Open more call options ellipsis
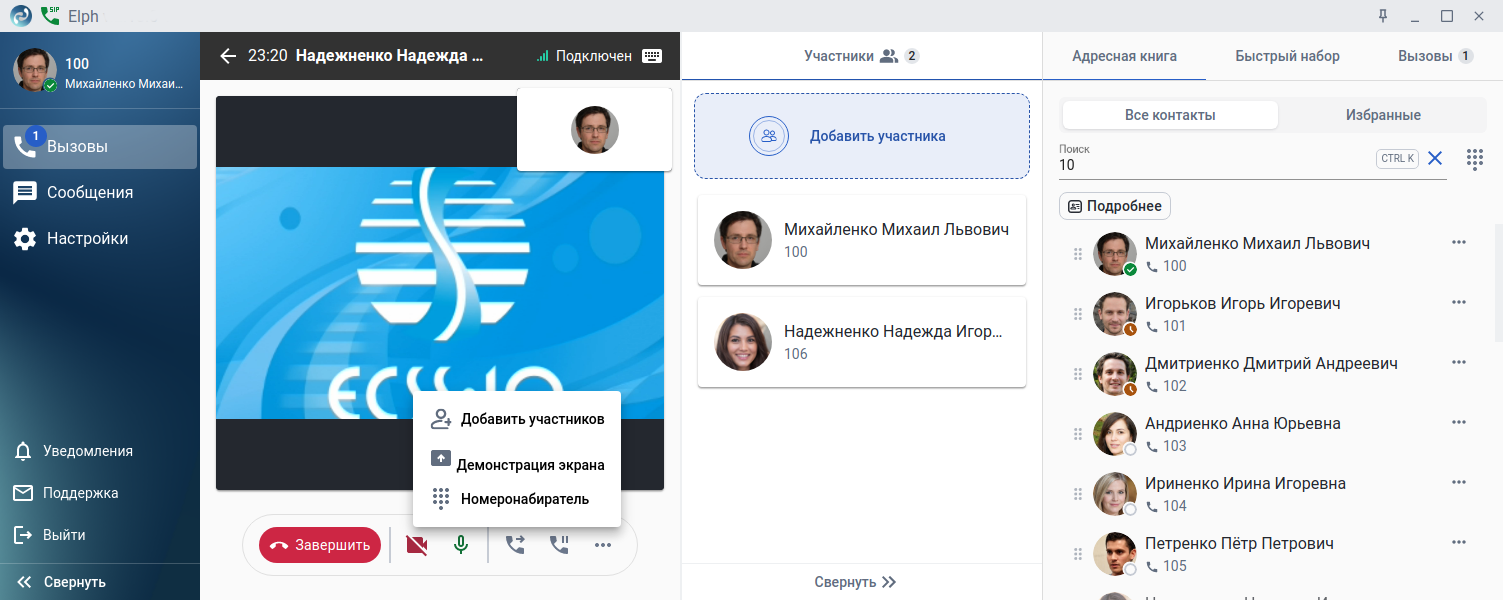Image resolution: width=1503 pixels, height=600 pixels. pos(603,545)
